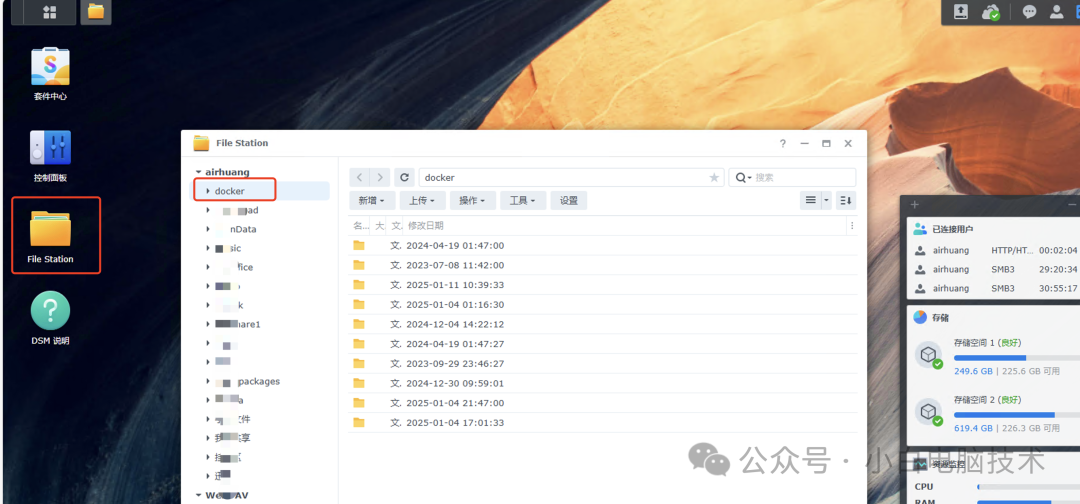Go back with the left arrow in File Station
Screen dimensions: 1080x504
point(359,178)
